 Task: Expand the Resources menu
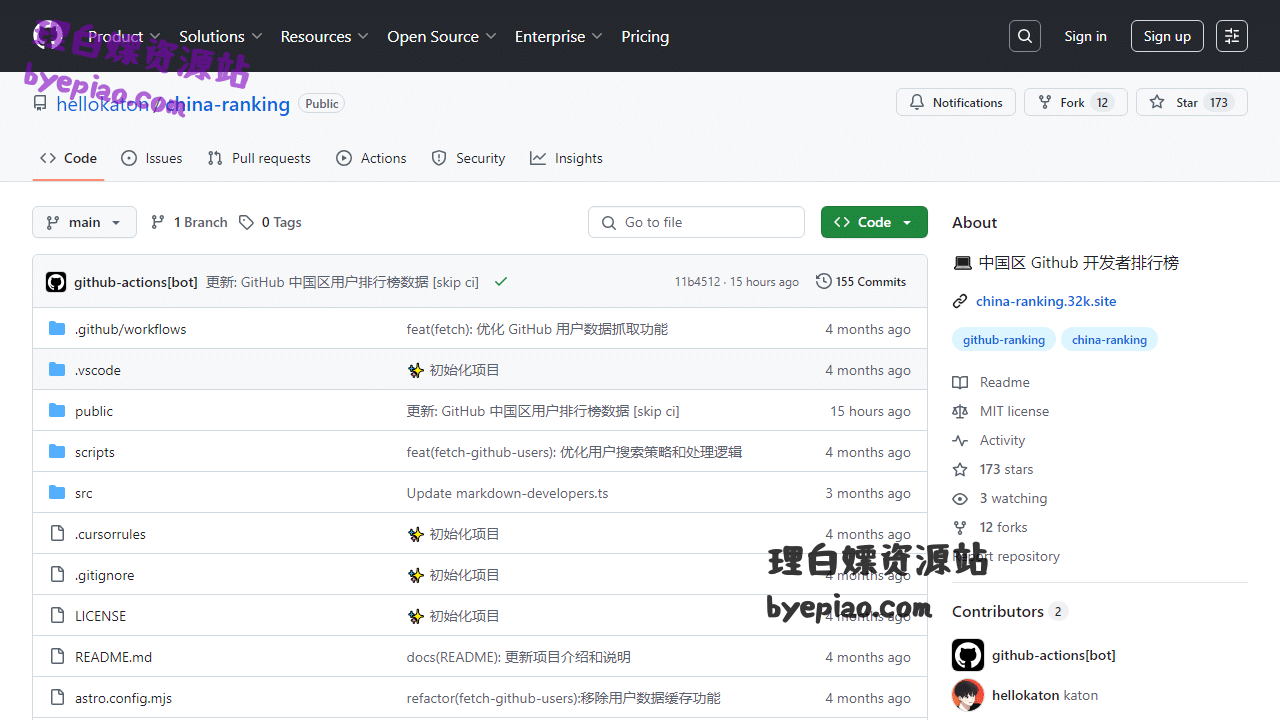click(x=325, y=36)
